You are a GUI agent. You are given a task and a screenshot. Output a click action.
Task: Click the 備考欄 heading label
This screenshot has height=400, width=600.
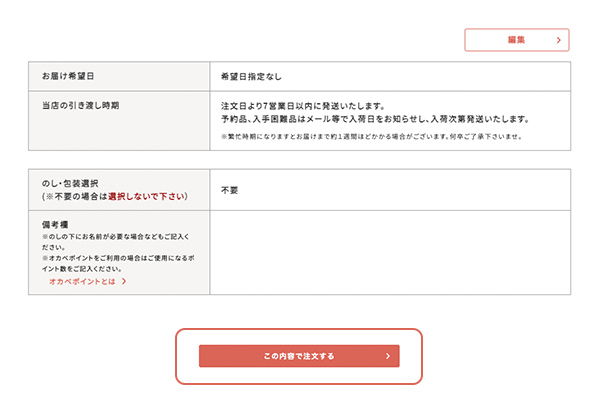(55, 224)
